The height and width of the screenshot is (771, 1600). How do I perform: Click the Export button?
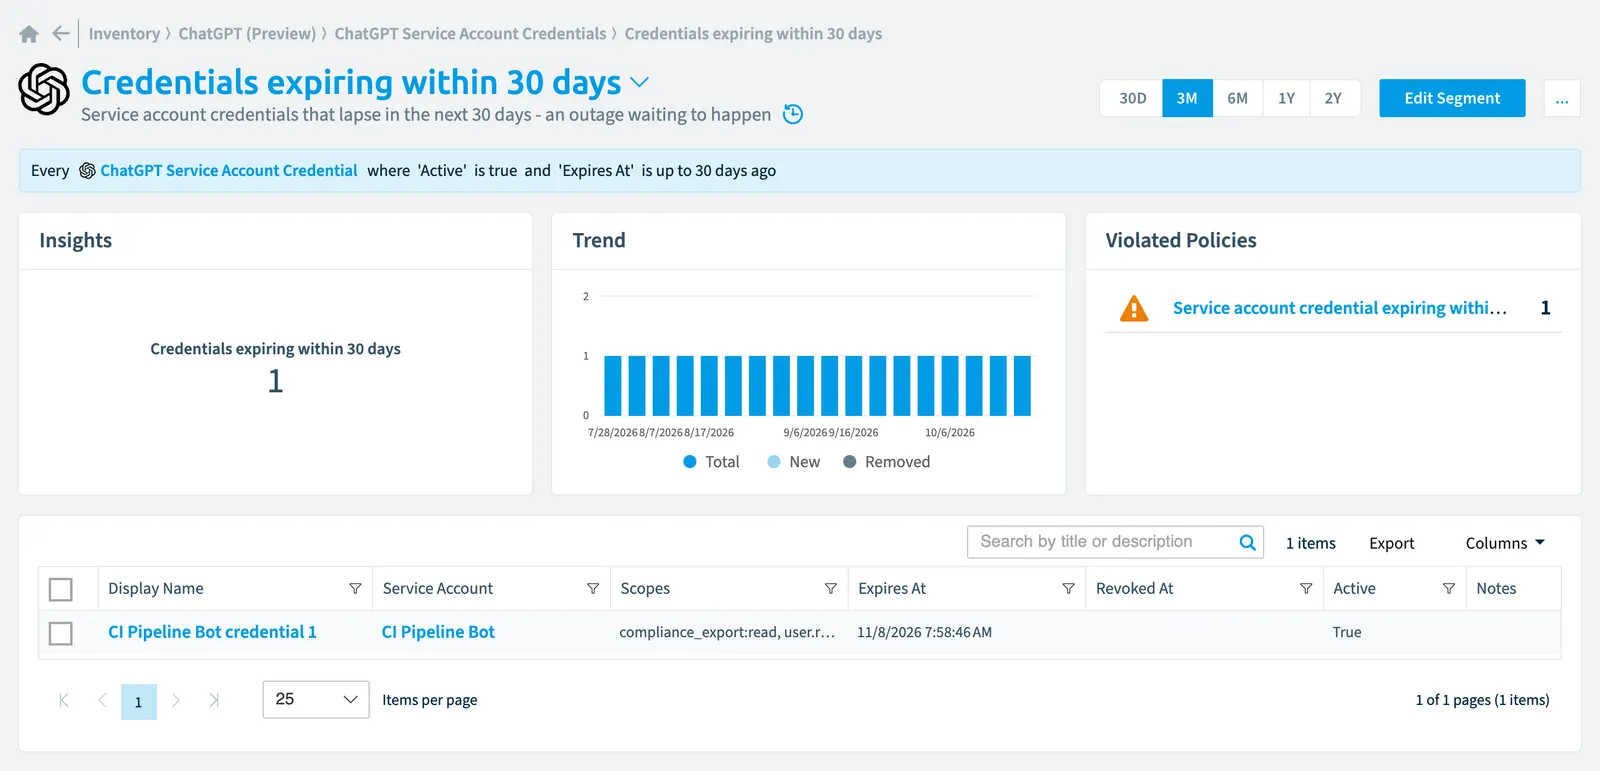point(1391,543)
